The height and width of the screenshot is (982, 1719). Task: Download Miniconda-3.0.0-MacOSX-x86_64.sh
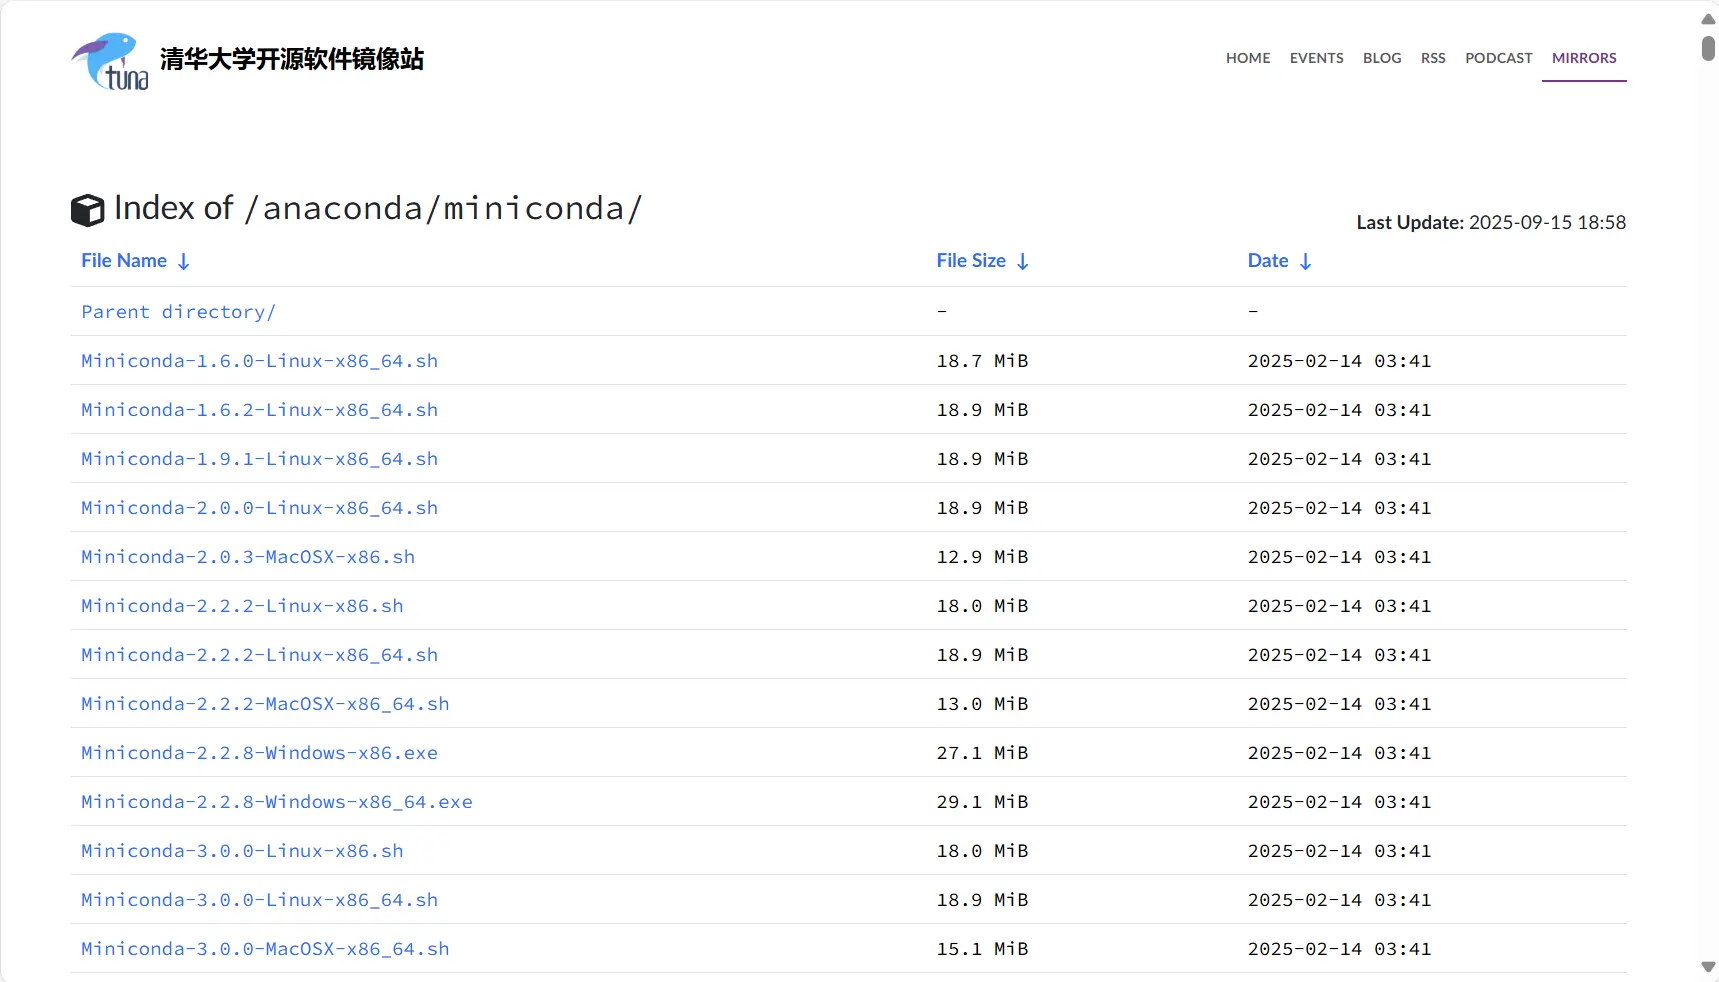tap(265, 949)
